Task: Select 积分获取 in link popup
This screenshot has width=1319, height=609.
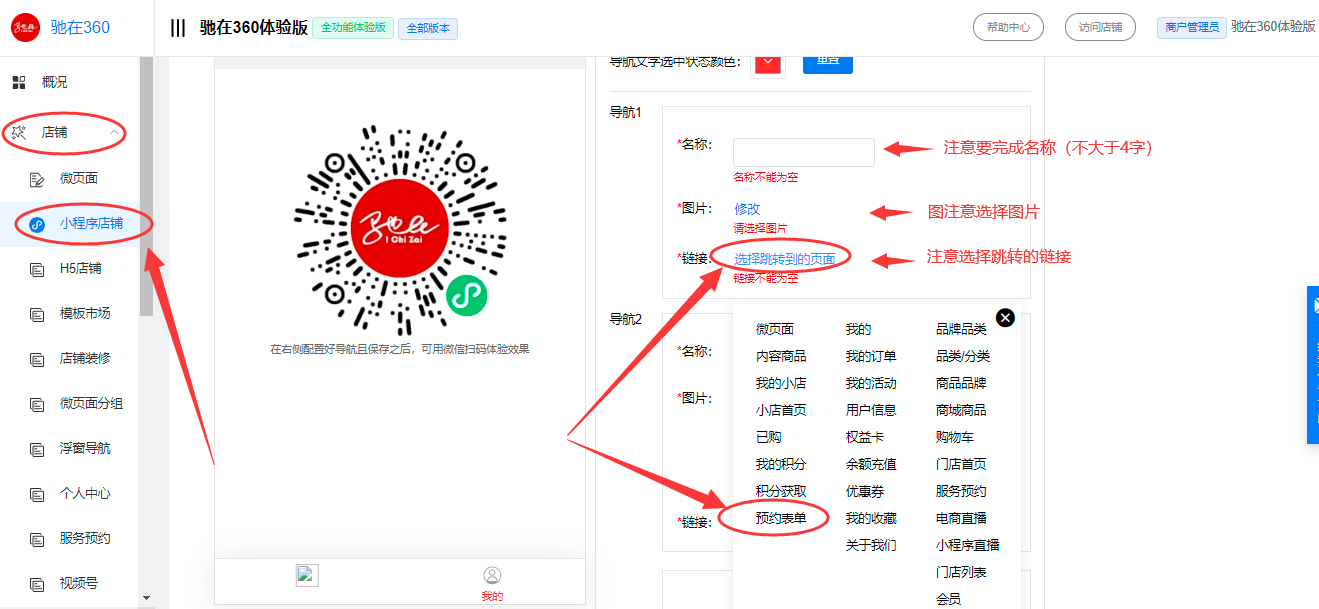Action: click(781, 491)
